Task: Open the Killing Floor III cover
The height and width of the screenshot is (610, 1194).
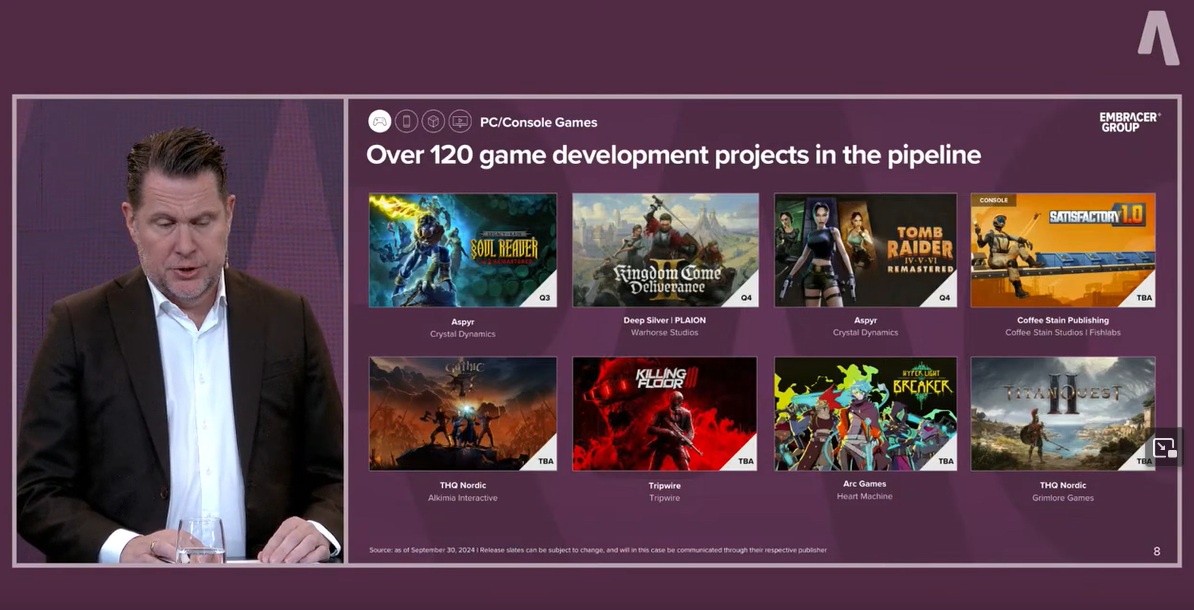Action: click(x=665, y=414)
